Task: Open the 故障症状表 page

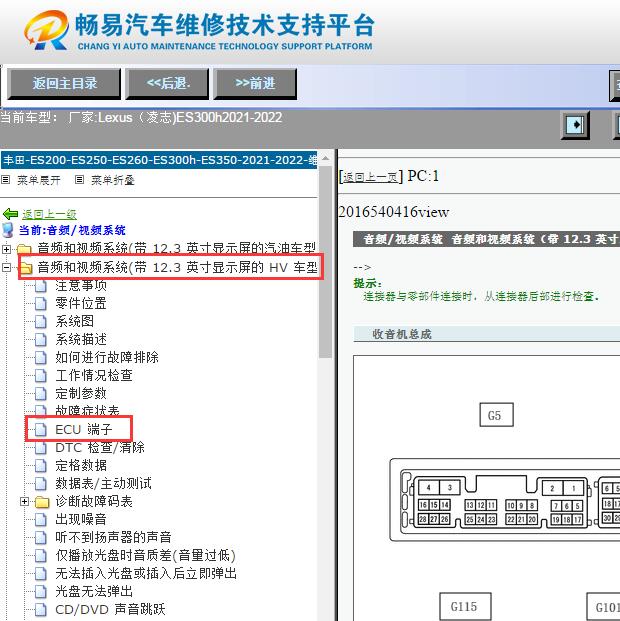Action: point(87,411)
